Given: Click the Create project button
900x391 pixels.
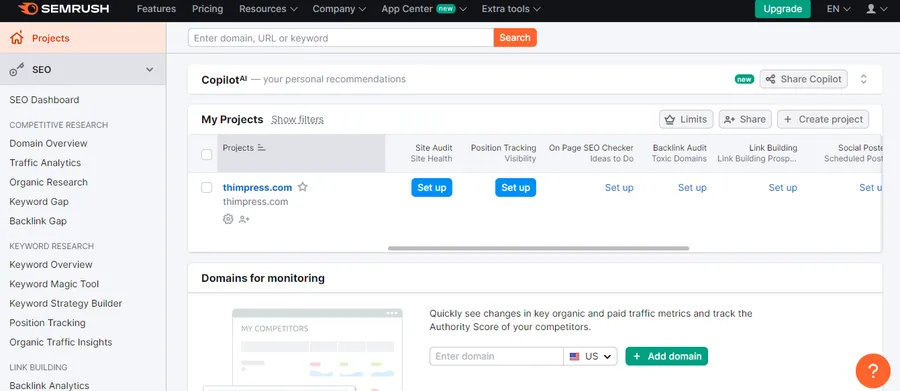Looking at the screenshot, I should 823,119.
